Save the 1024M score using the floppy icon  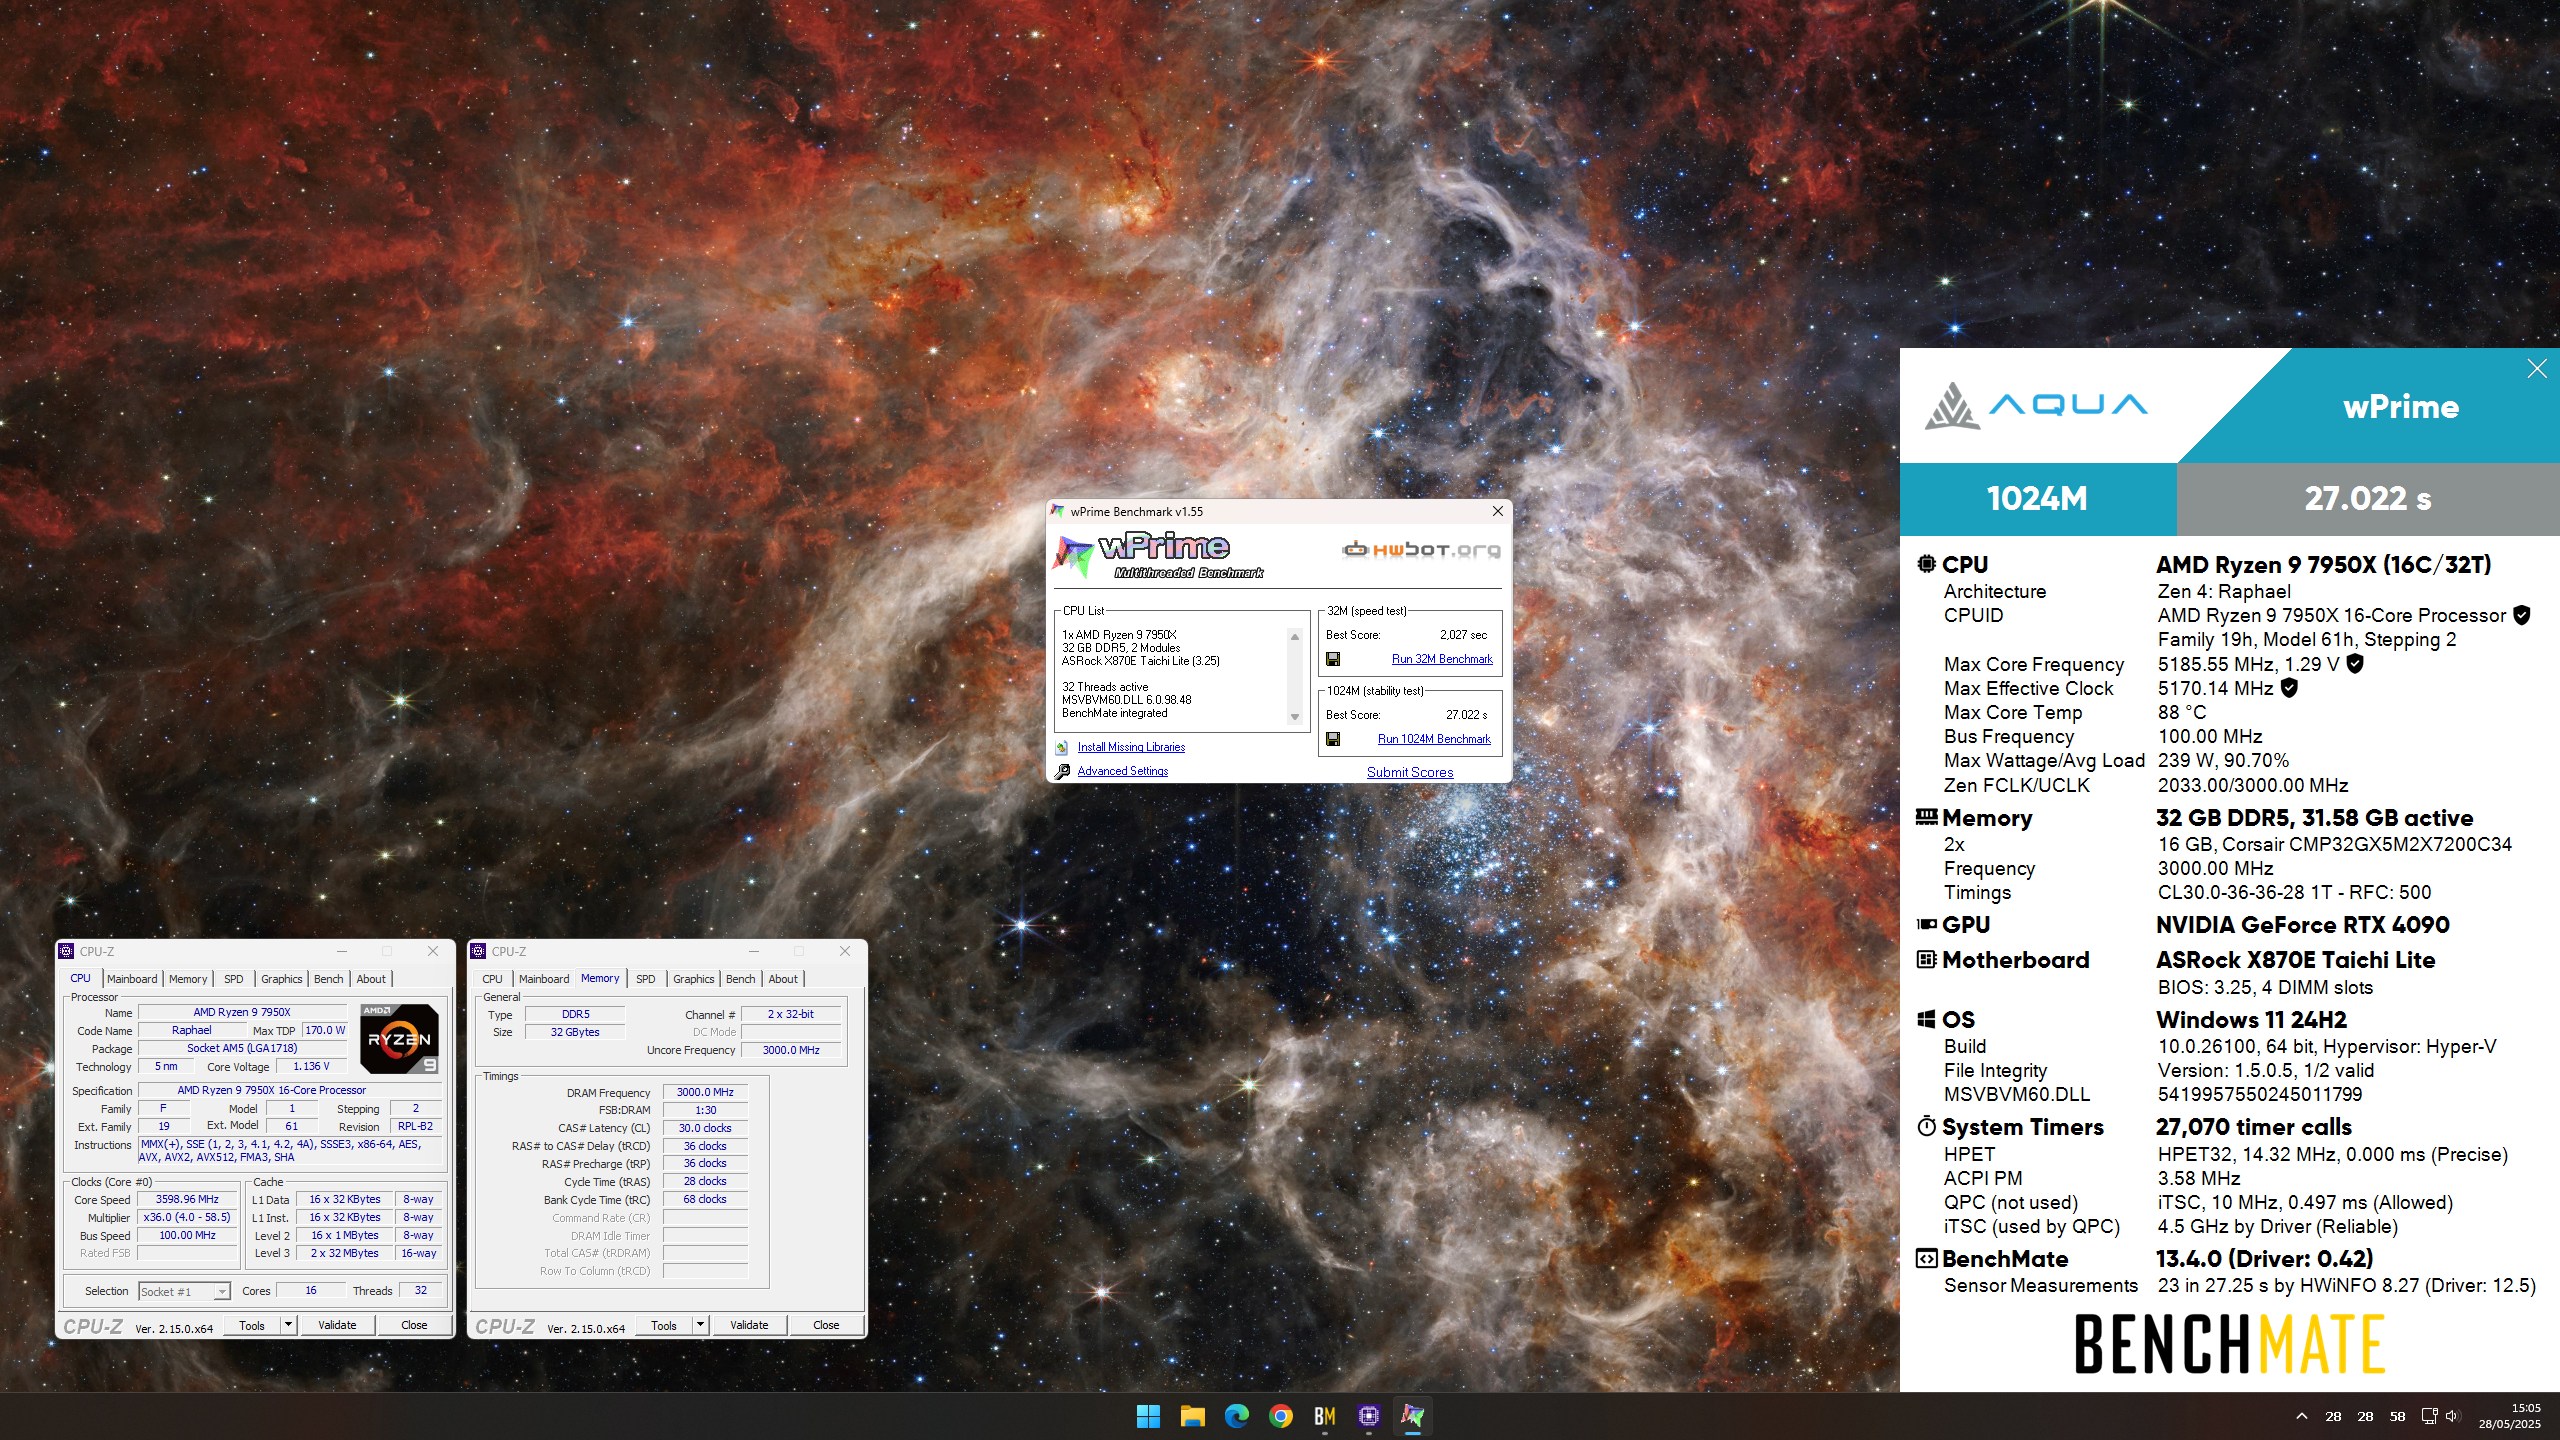pyautogui.click(x=1333, y=739)
